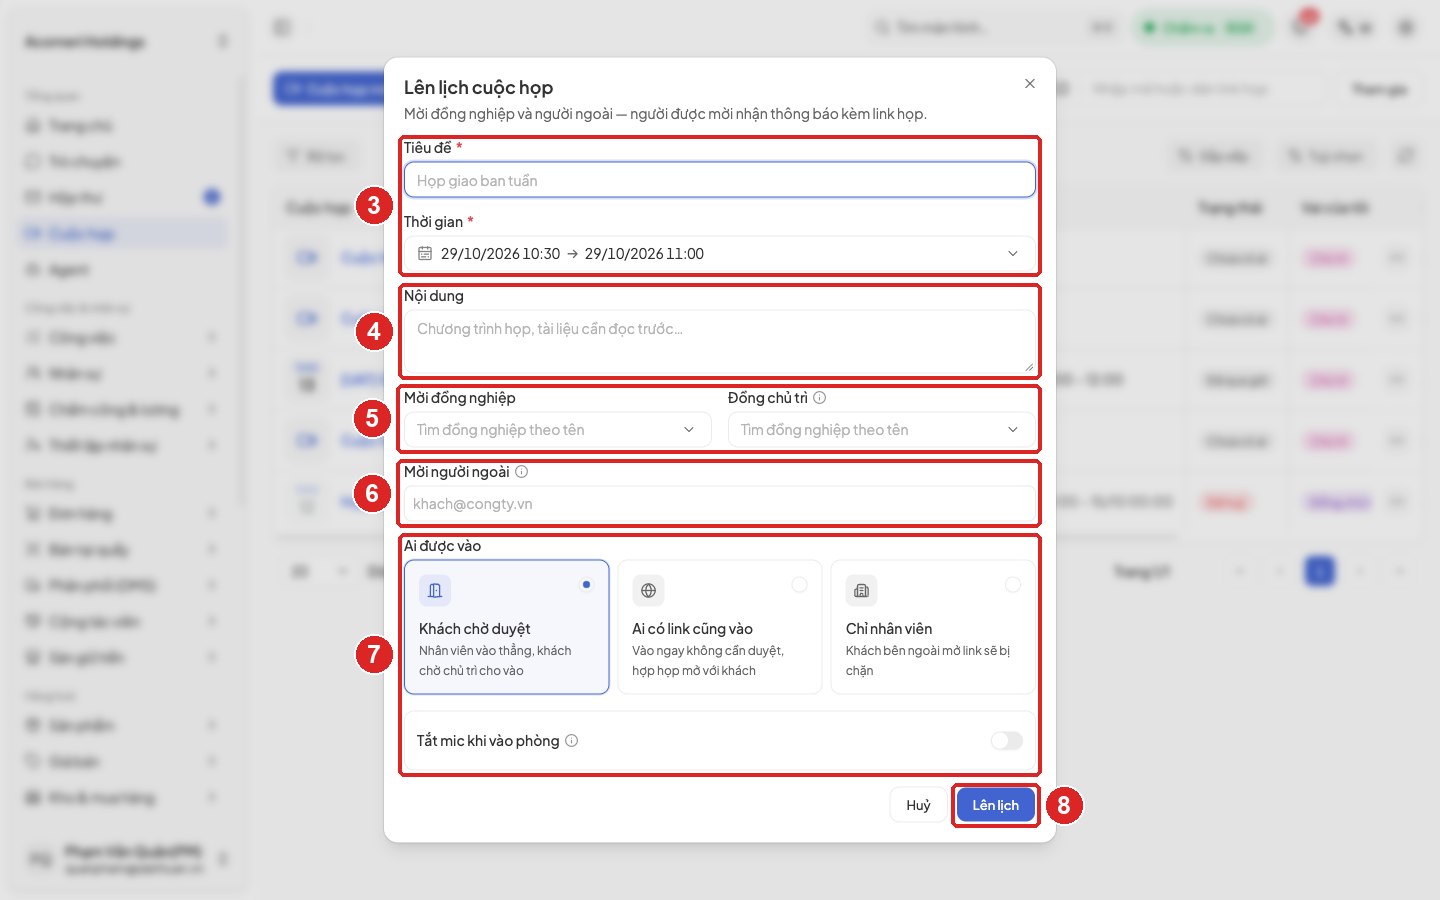Viewport: 1440px width, 900px height.
Task: Close the Lên lịch cuộc họp dialog
Action: [1030, 84]
